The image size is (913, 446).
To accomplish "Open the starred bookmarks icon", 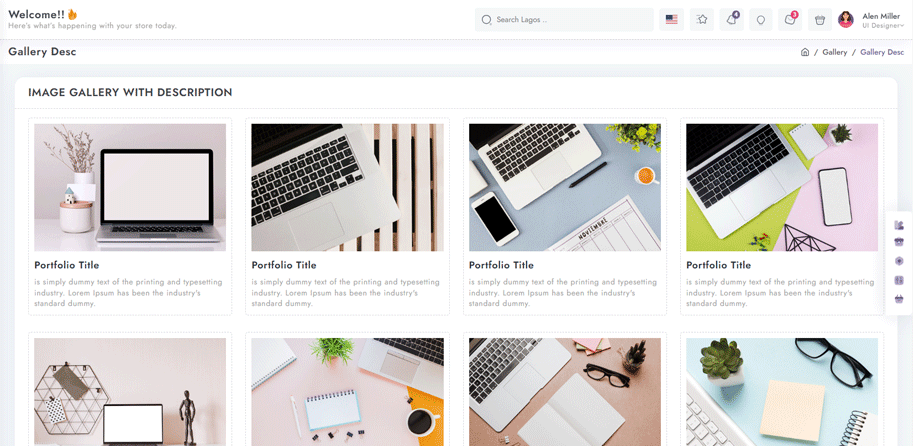I will [x=702, y=19].
